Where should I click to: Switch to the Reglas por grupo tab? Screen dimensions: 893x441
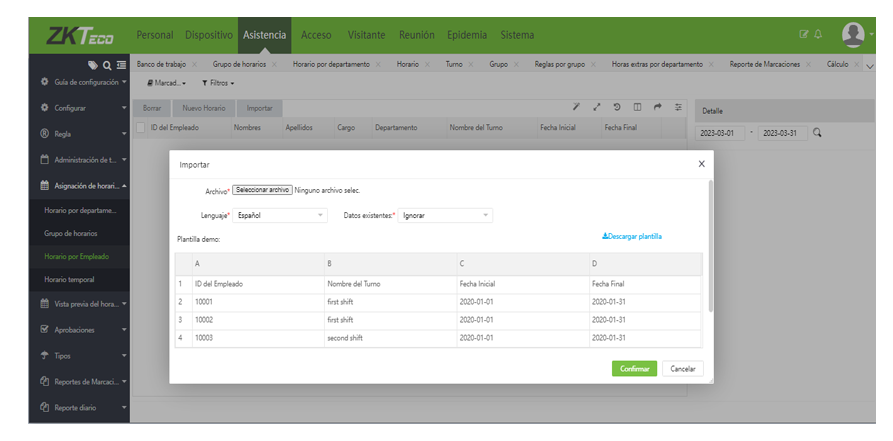tap(561, 64)
